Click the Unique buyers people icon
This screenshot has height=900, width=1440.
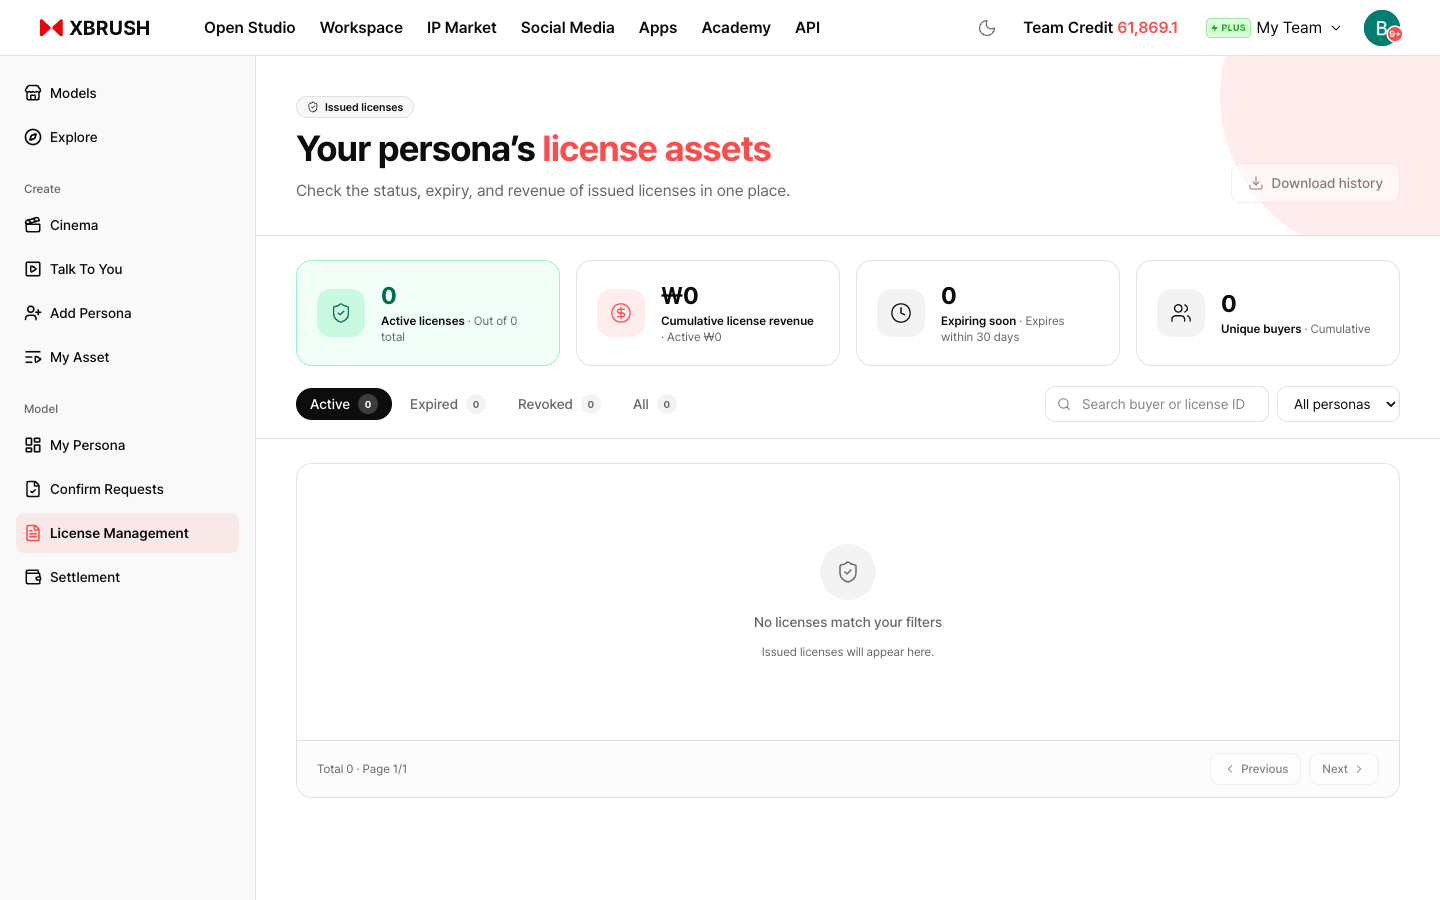pos(1181,313)
